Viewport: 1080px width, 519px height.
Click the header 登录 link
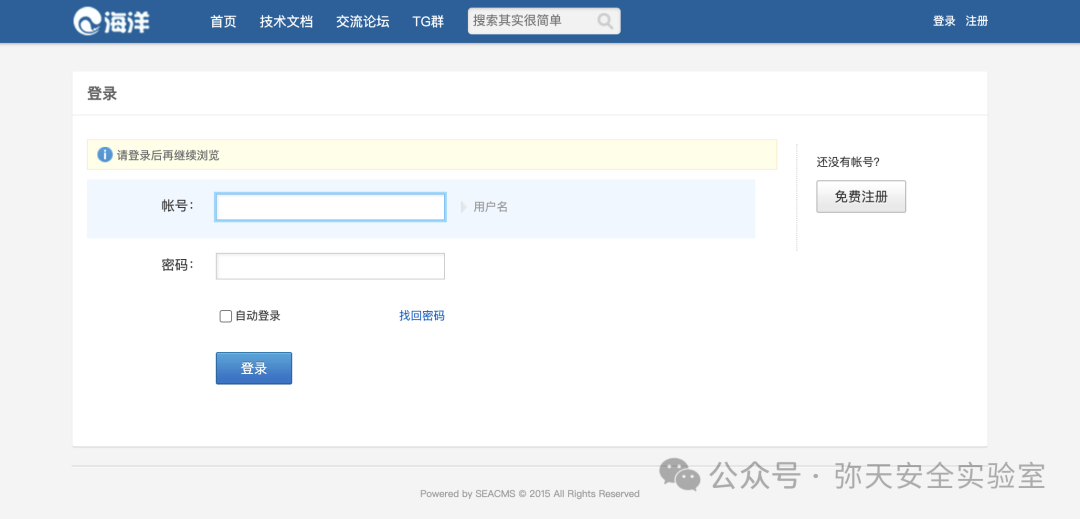click(x=944, y=21)
